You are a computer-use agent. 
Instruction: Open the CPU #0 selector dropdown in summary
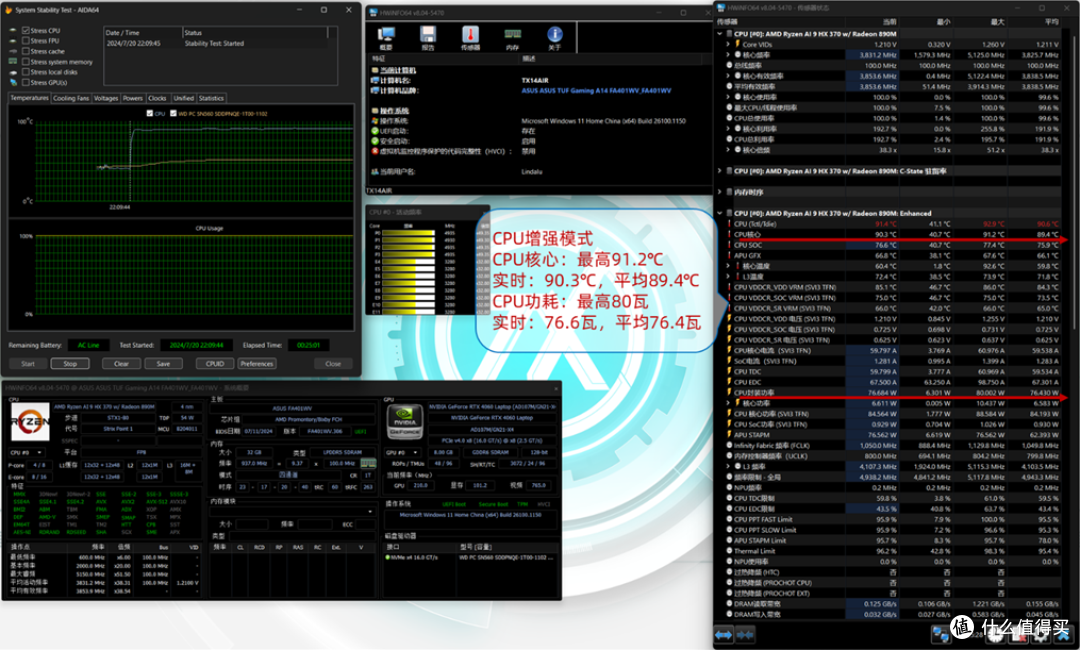tap(26, 452)
